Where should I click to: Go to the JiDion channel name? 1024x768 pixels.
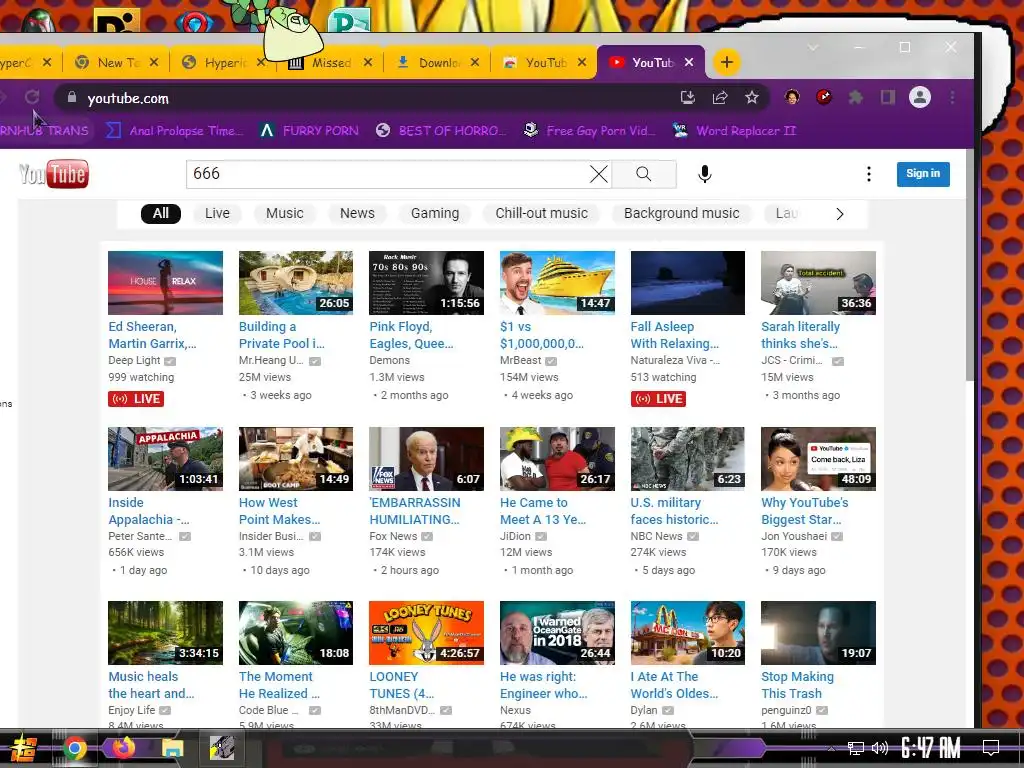(515, 536)
